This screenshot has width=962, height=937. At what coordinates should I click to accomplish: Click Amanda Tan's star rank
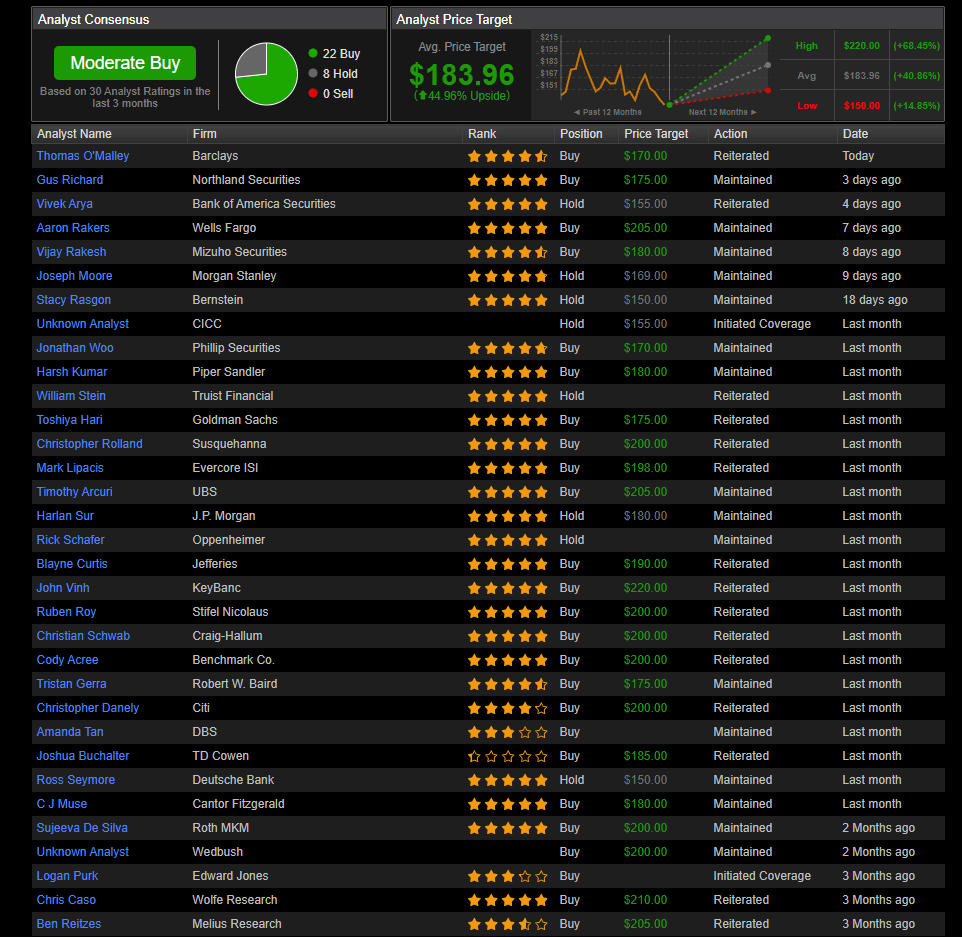pyautogui.click(x=507, y=732)
